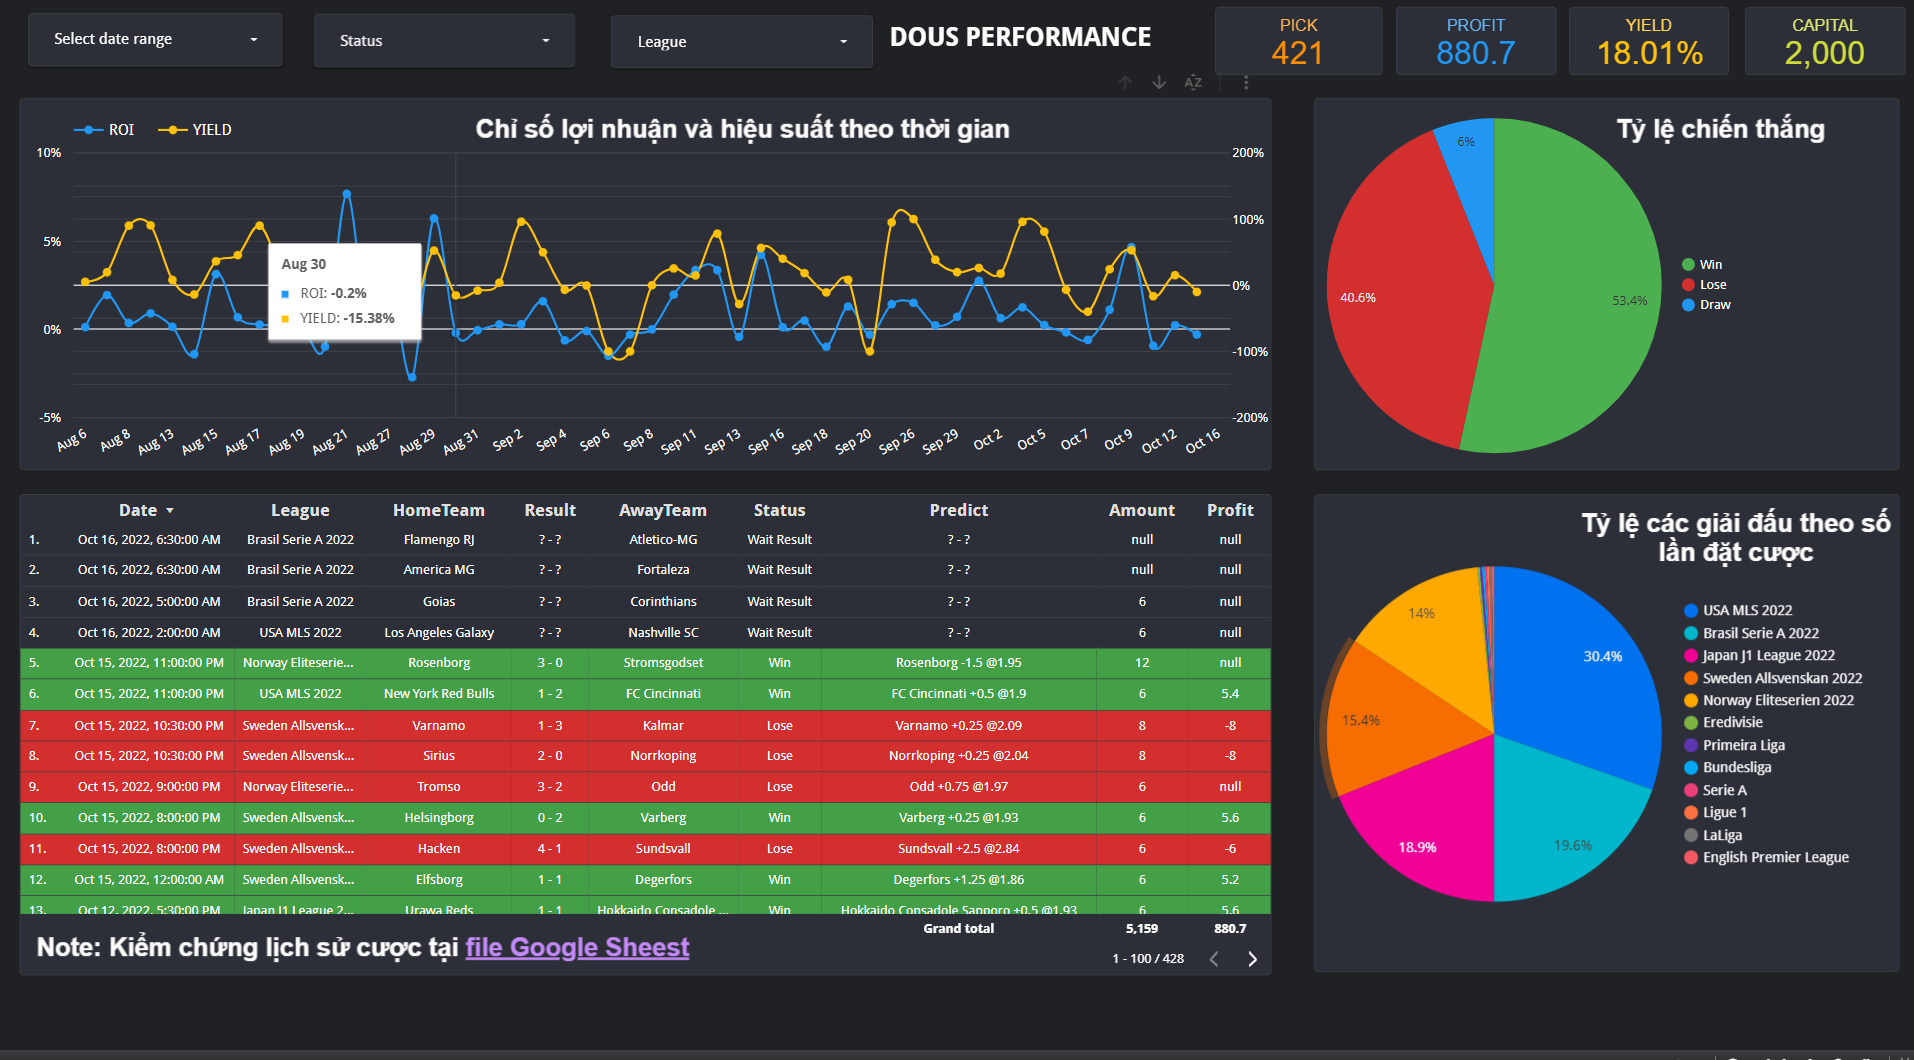Toggle the ROI series in legend
1914x1060 pixels.
coord(104,130)
